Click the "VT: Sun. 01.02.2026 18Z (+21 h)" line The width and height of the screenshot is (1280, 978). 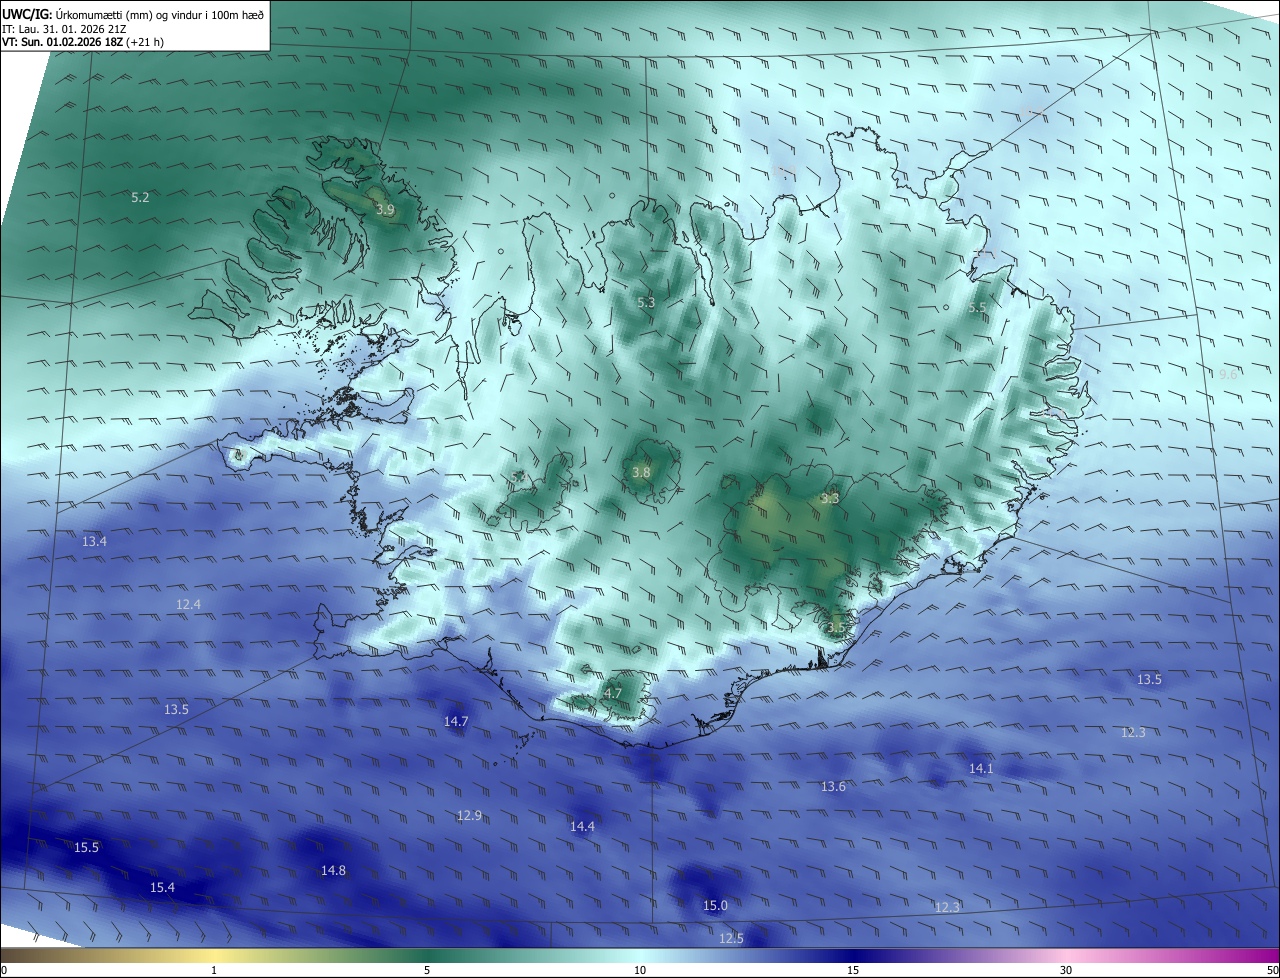point(83,42)
